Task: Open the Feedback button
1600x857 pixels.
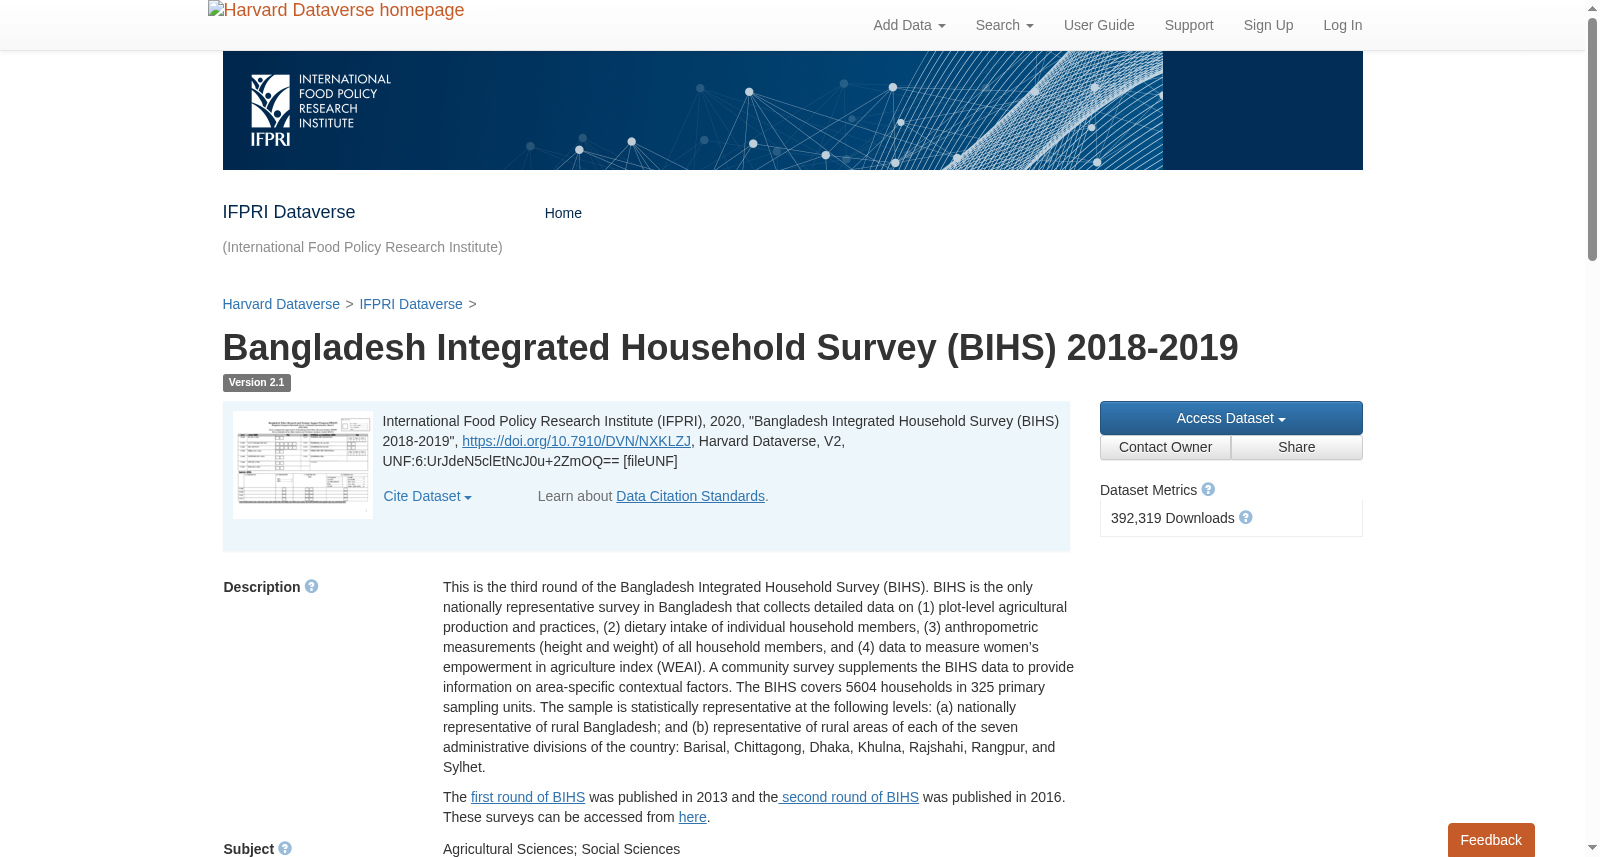Action: click(x=1491, y=840)
